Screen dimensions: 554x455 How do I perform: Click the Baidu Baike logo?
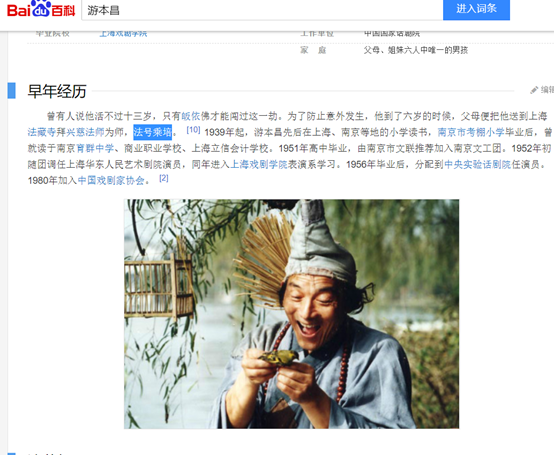point(41,9)
